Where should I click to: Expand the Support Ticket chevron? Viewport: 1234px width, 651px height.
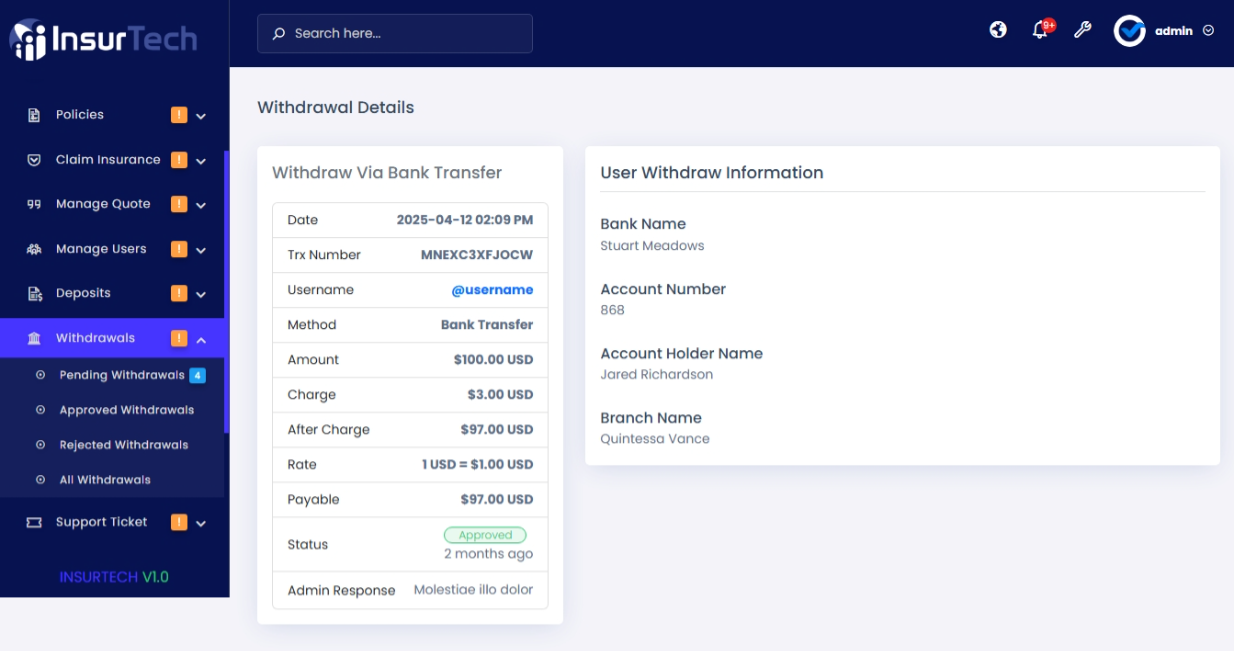201,523
